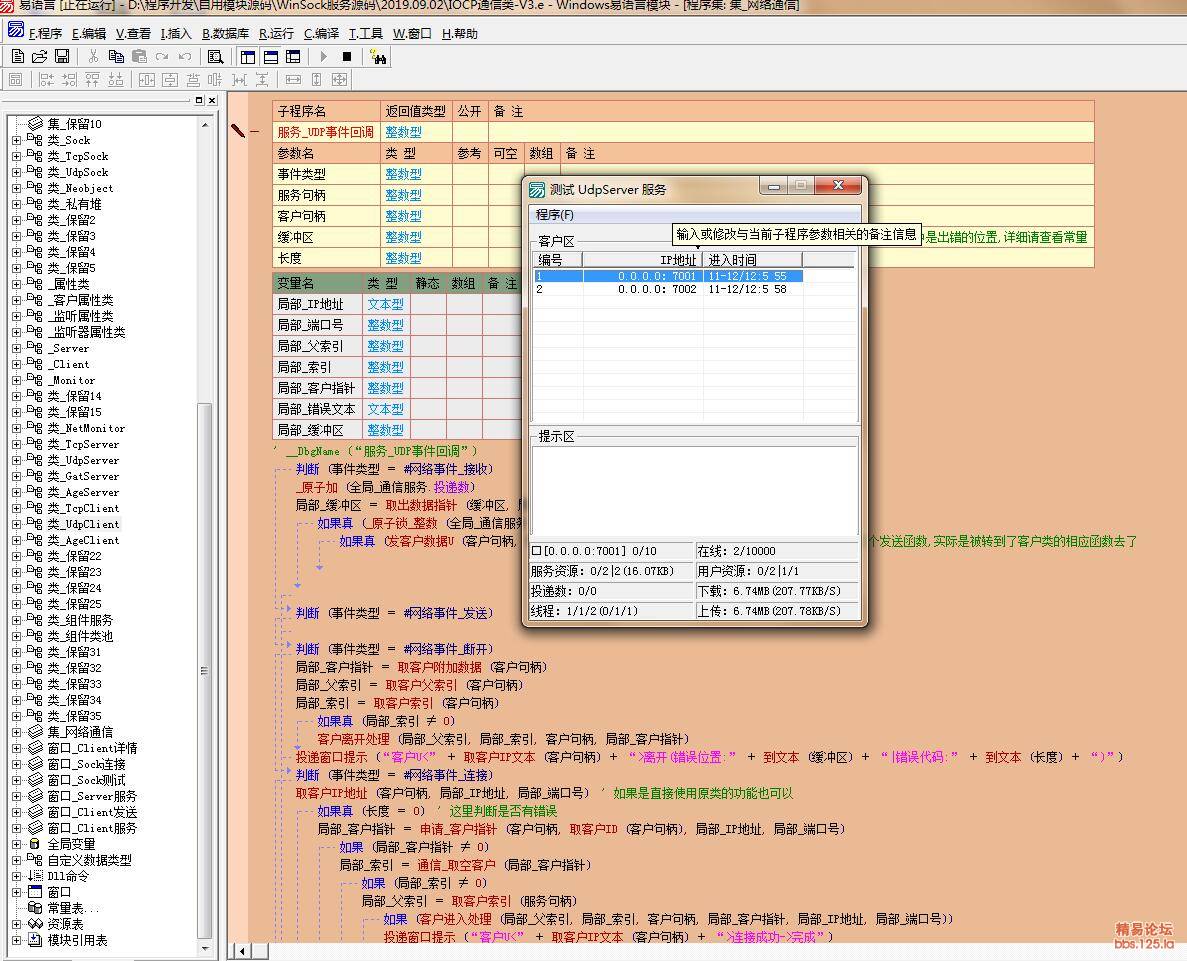Click the Save floppy disk icon
Viewport: 1187px width, 961px height.
click(x=62, y=56)
